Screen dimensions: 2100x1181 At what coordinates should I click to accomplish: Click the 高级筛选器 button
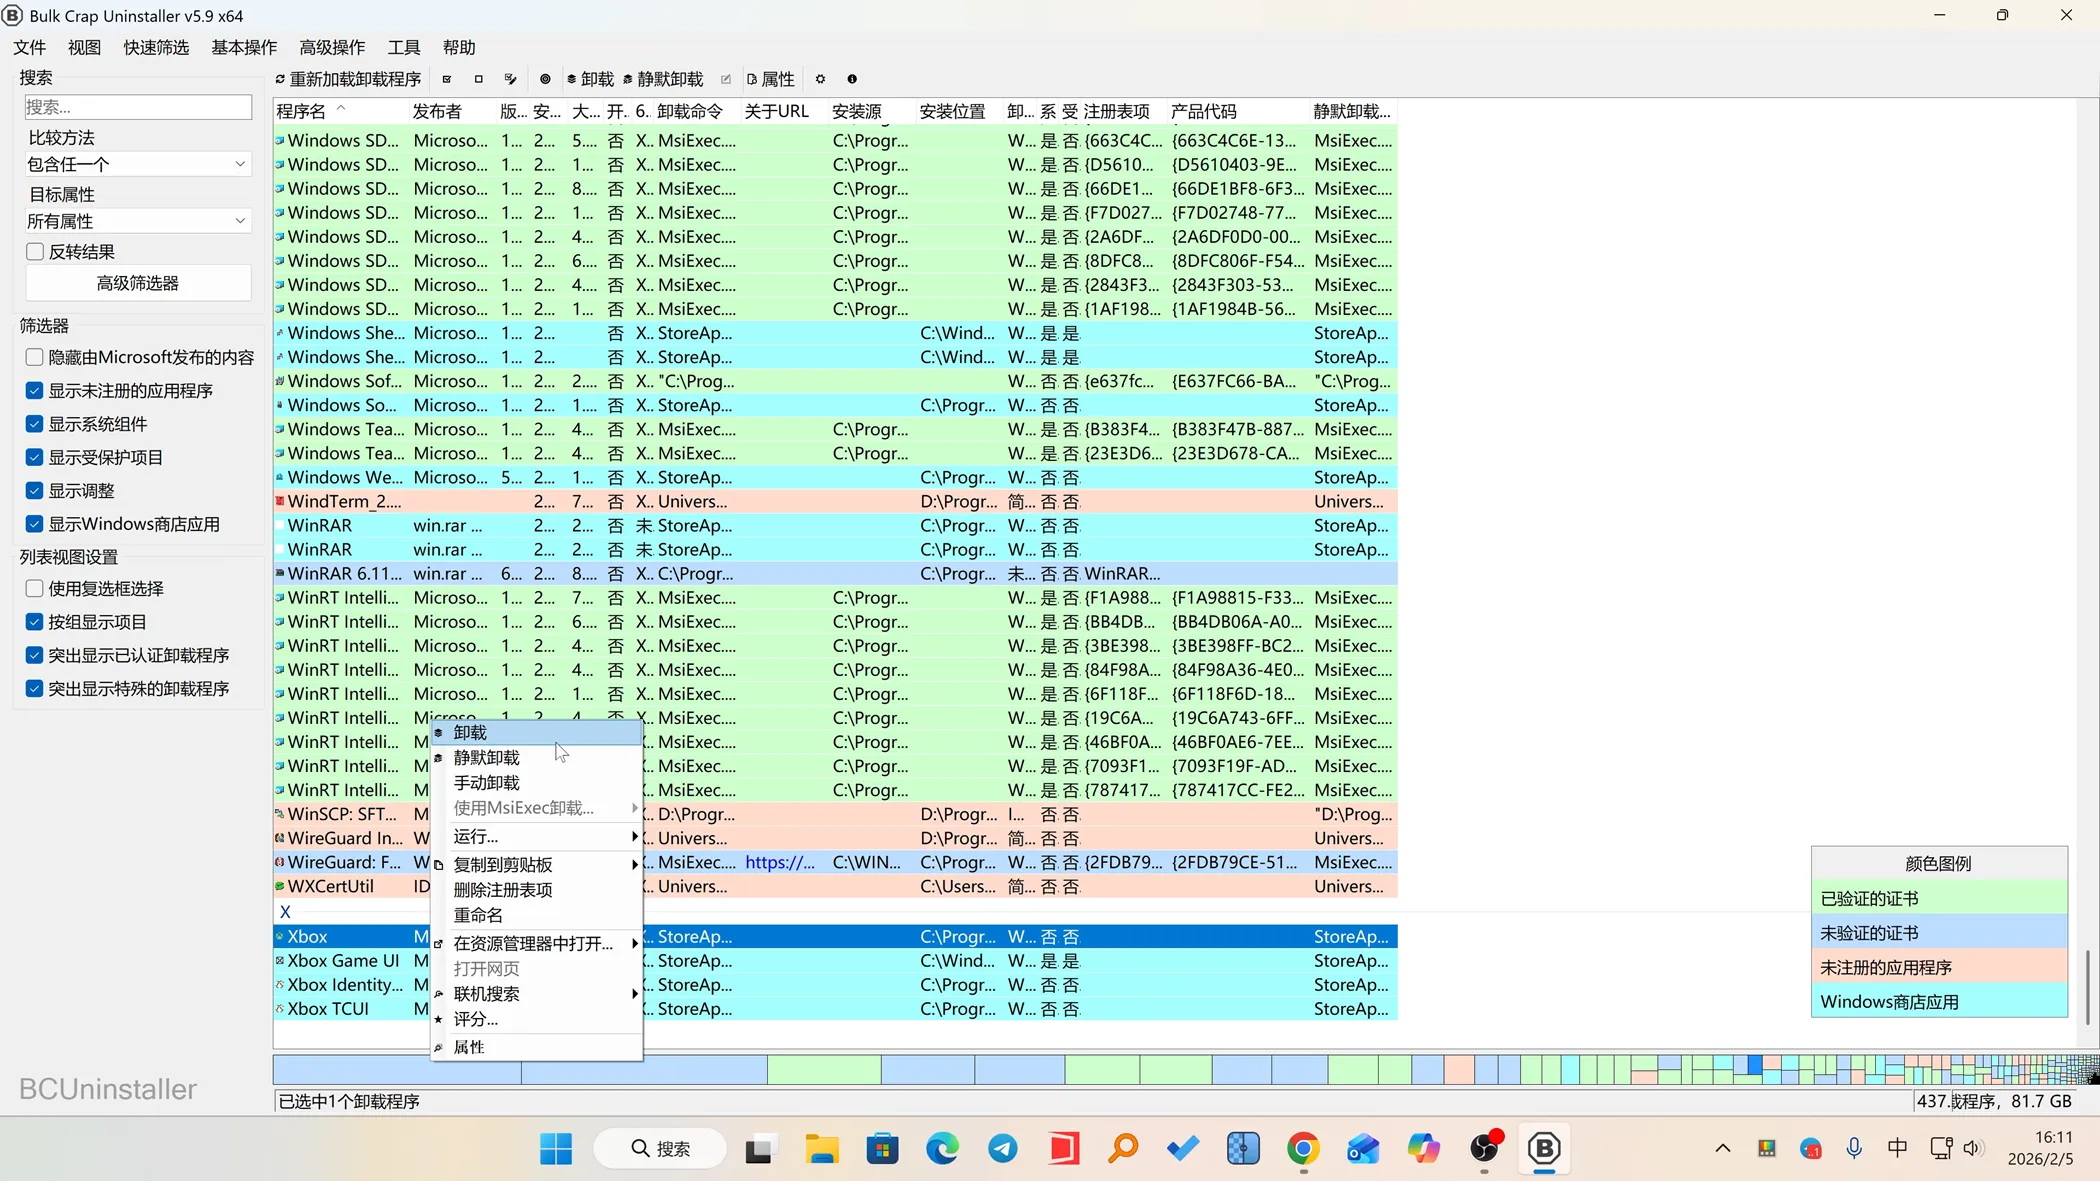pos(138,283)
